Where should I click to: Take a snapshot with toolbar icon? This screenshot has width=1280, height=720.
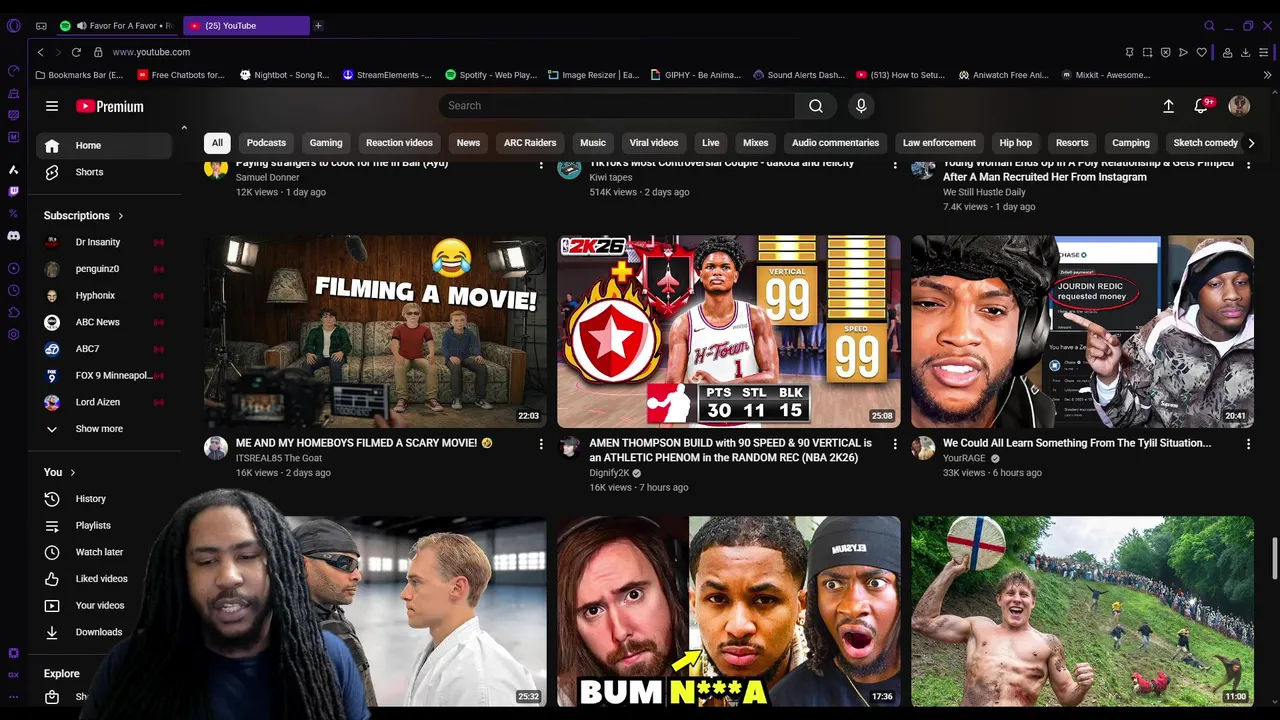tap(1147, 52)
